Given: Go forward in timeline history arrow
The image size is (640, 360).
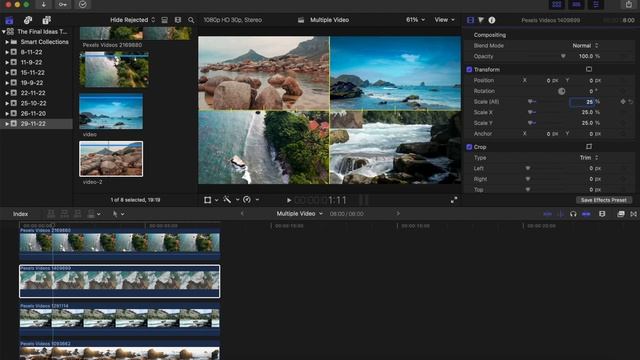Looking at the screenshot, I should coord(398,213).
